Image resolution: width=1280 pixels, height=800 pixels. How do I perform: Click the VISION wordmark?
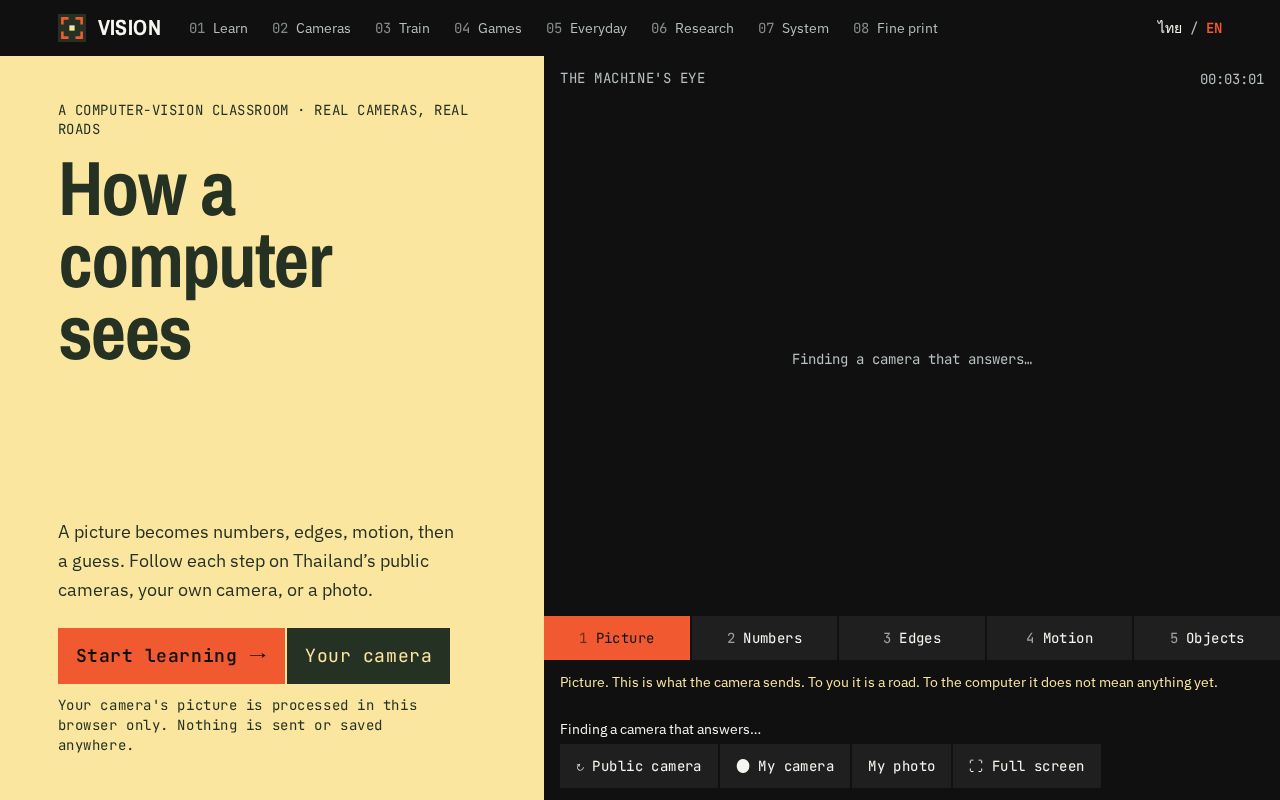129,28
